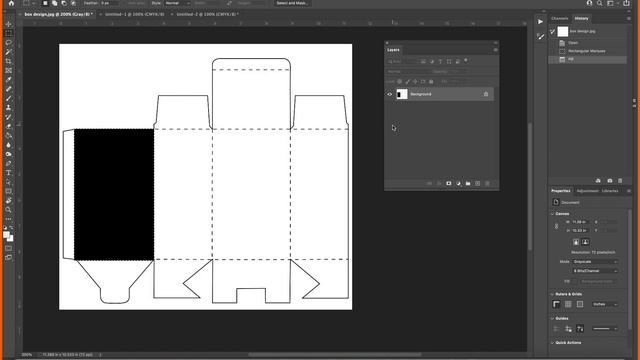
Task: Select the Healing Brush tool
Action: (8, 89)
